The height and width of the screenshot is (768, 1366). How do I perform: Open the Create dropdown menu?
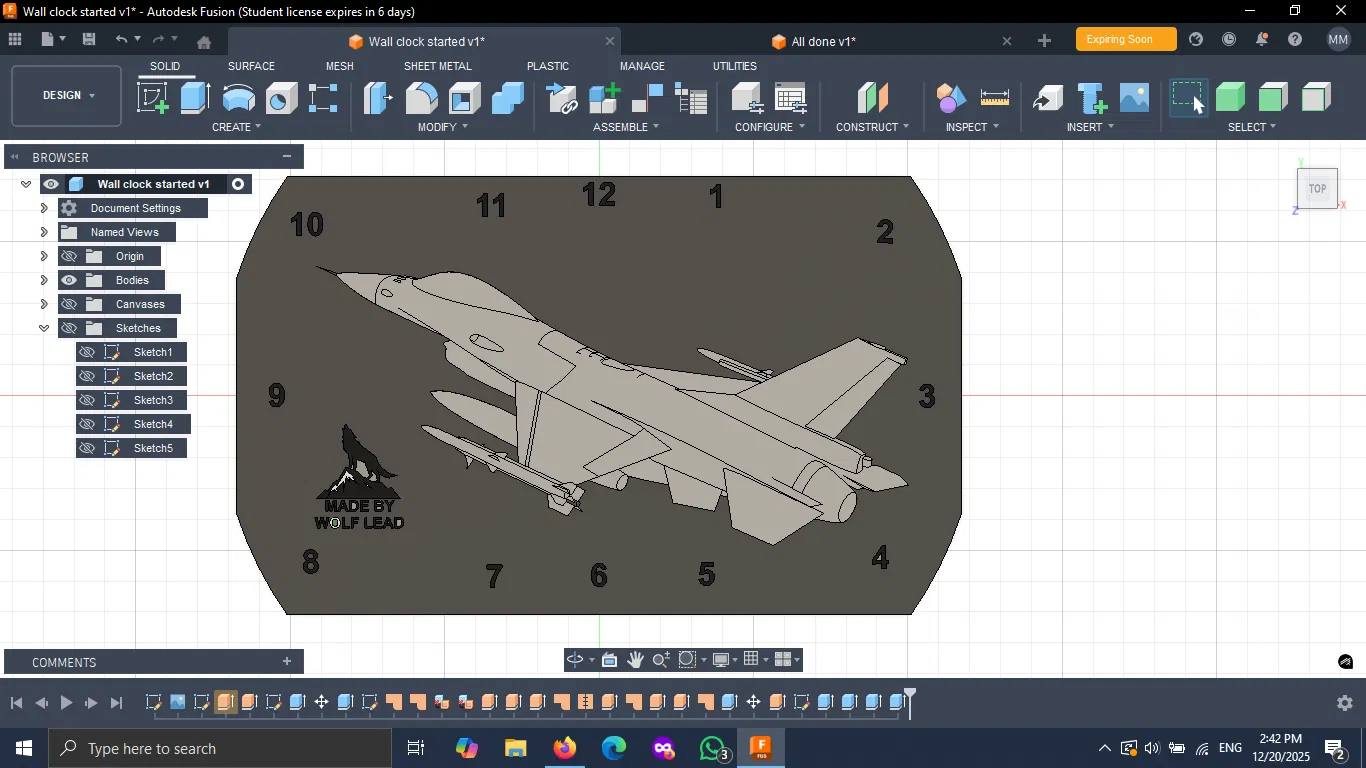[x=236, y=127]
